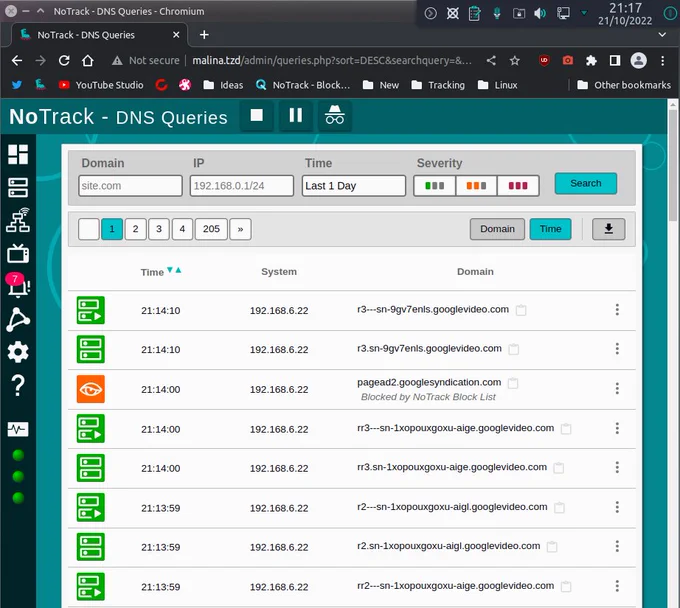This screenshot has height=608, width=680.
Task: Open Help question mark in sidebar
Action: pyautogui.click(x=18, y=385)
